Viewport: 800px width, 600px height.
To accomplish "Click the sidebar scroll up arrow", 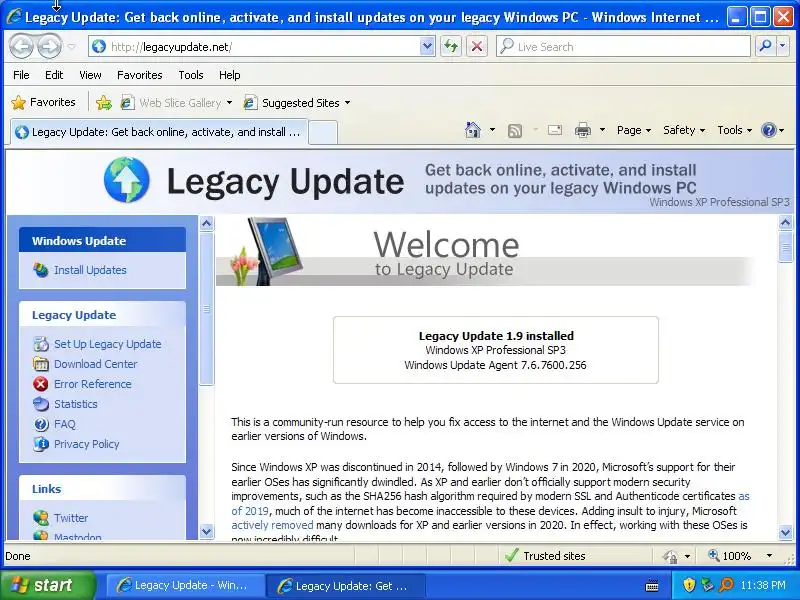I will [206, 223].
